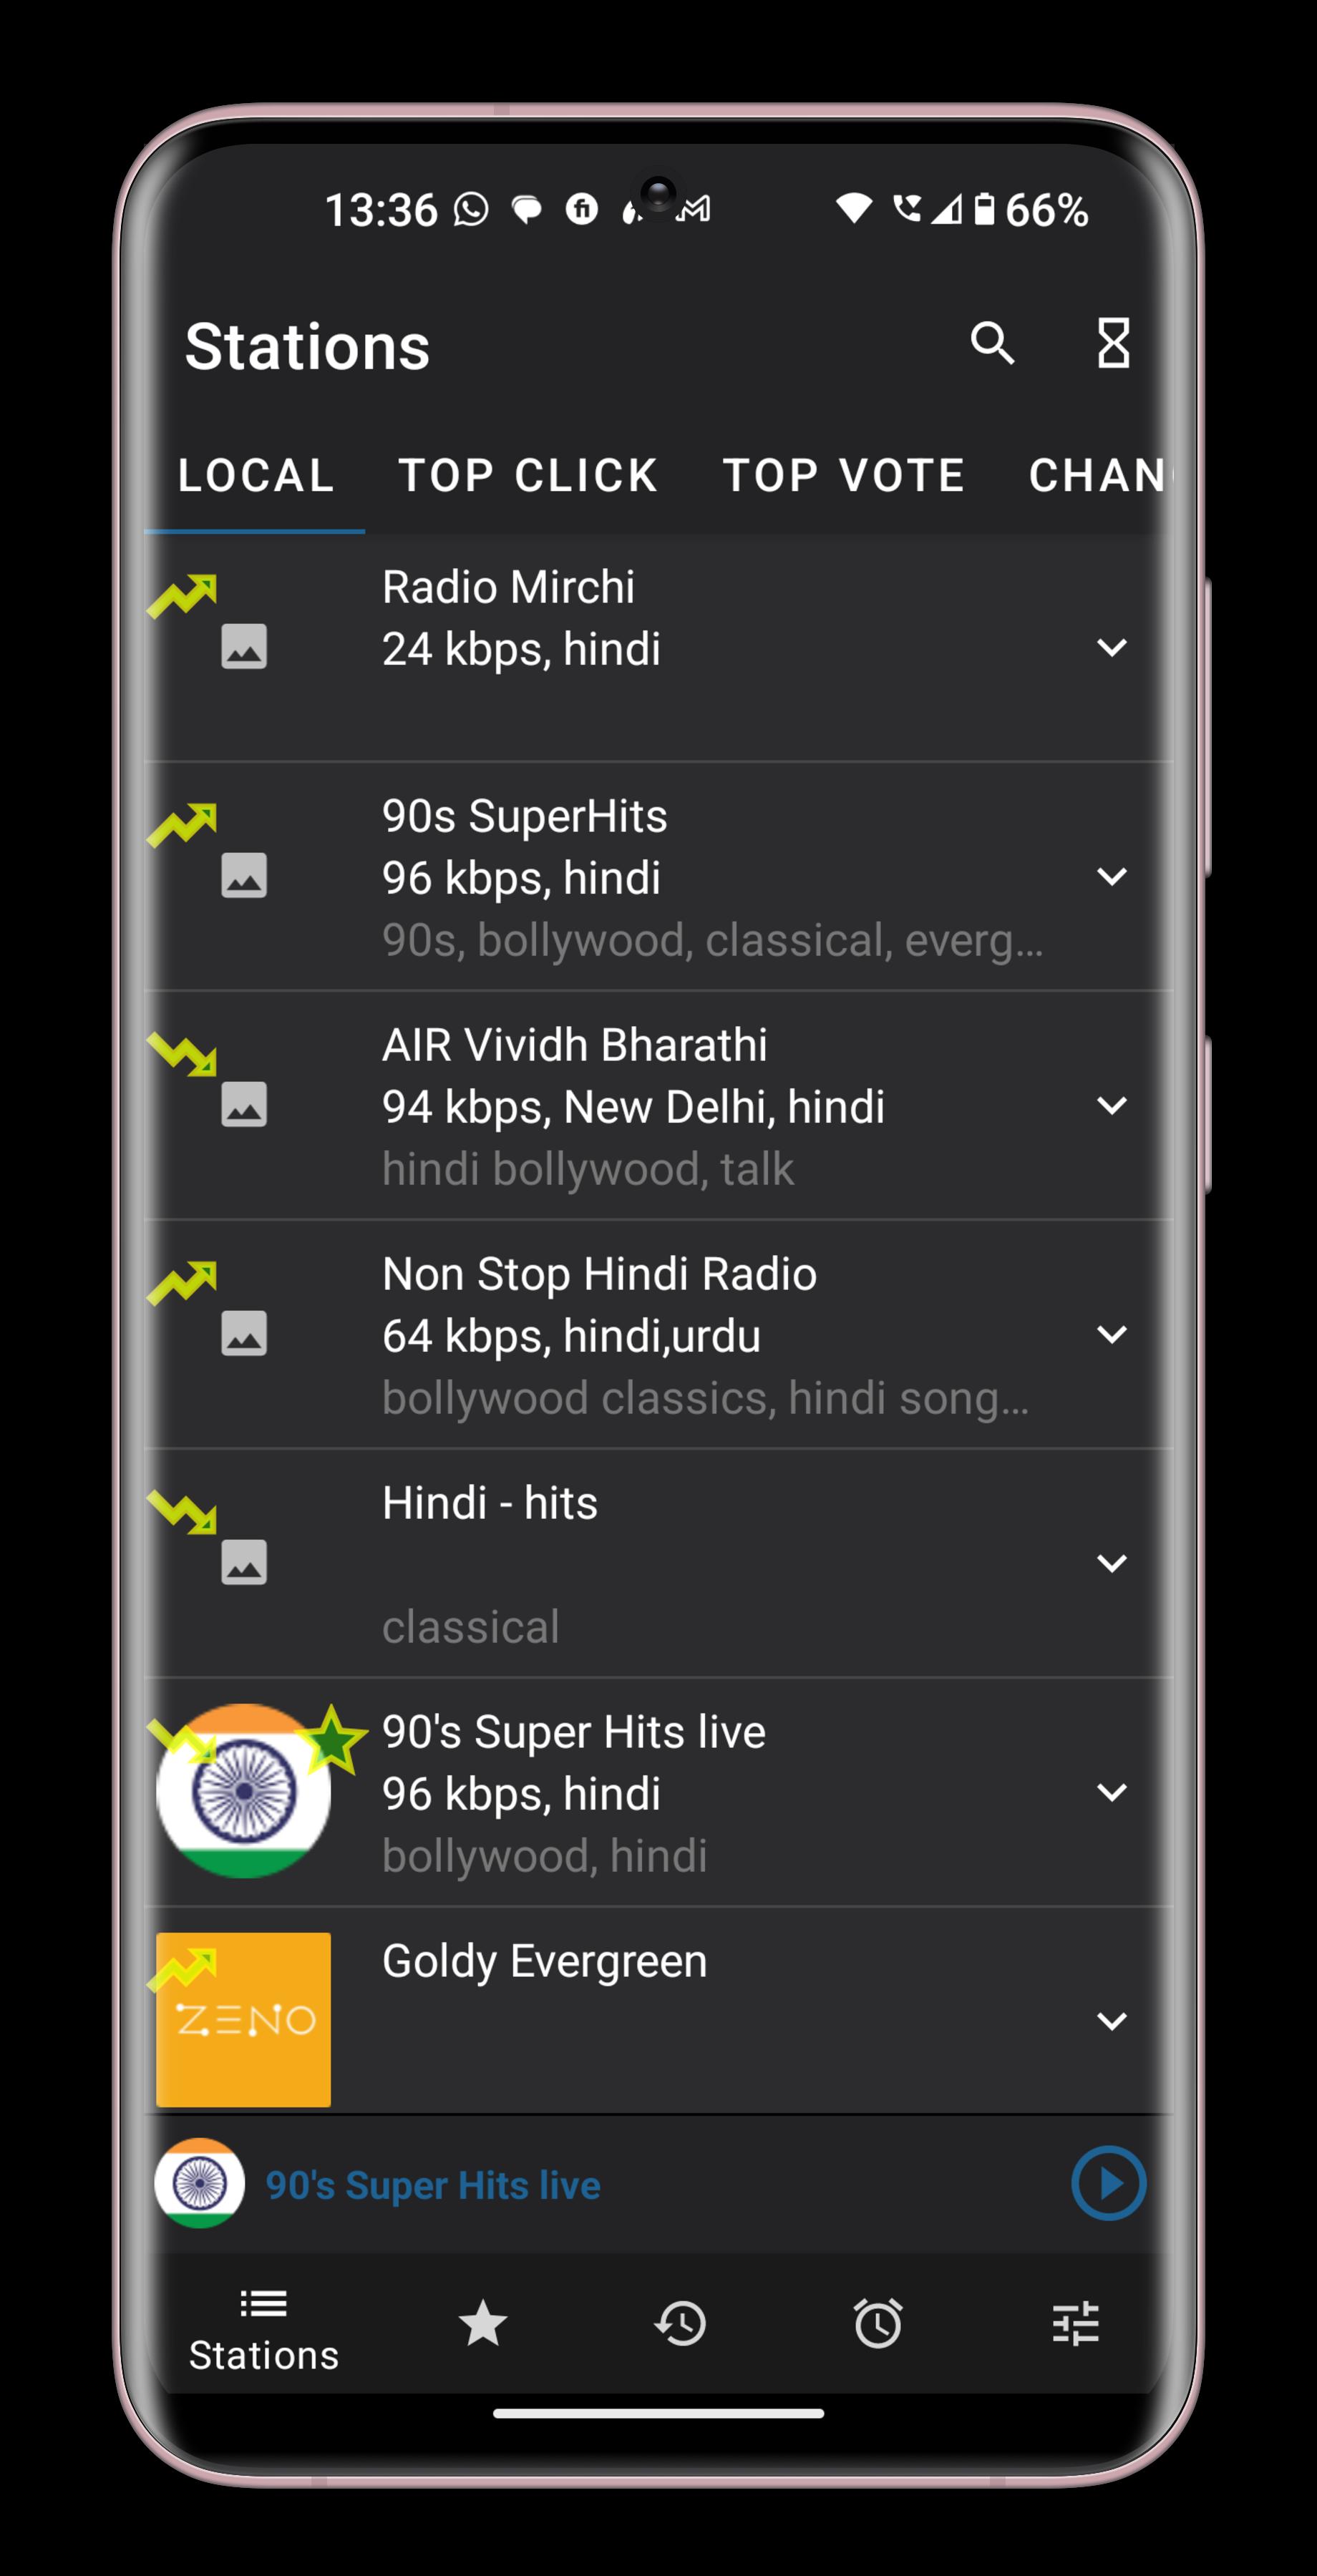The width and height of the screenshot is (1317, 2576).
Task: Open the sleep timer hourglass
Action: click(x=1113, y=343)
